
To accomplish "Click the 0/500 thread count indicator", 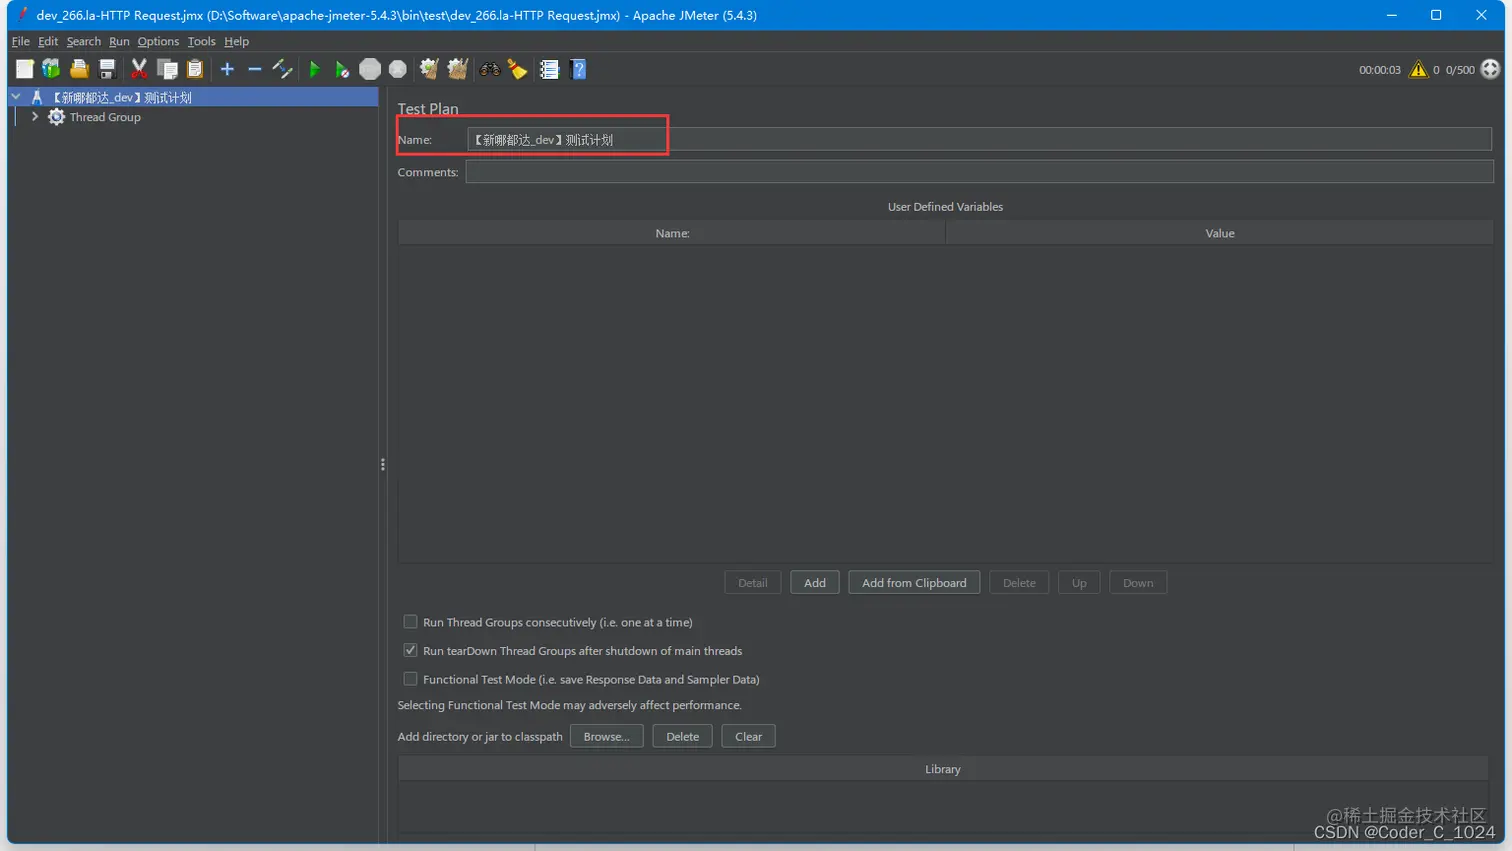I will point(1460,70).
